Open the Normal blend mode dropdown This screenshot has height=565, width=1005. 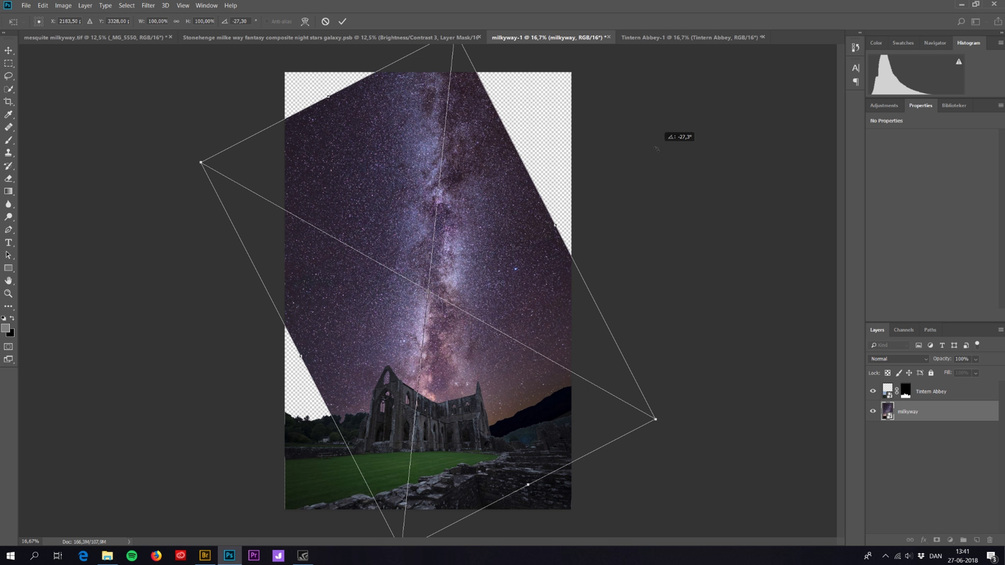click(x=898, y=359)
